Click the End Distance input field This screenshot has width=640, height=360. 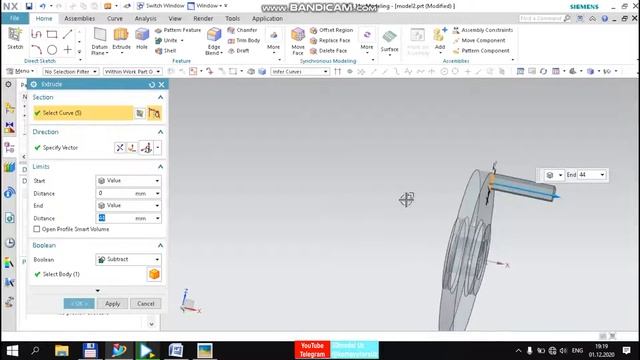click(x=129, y=218)
